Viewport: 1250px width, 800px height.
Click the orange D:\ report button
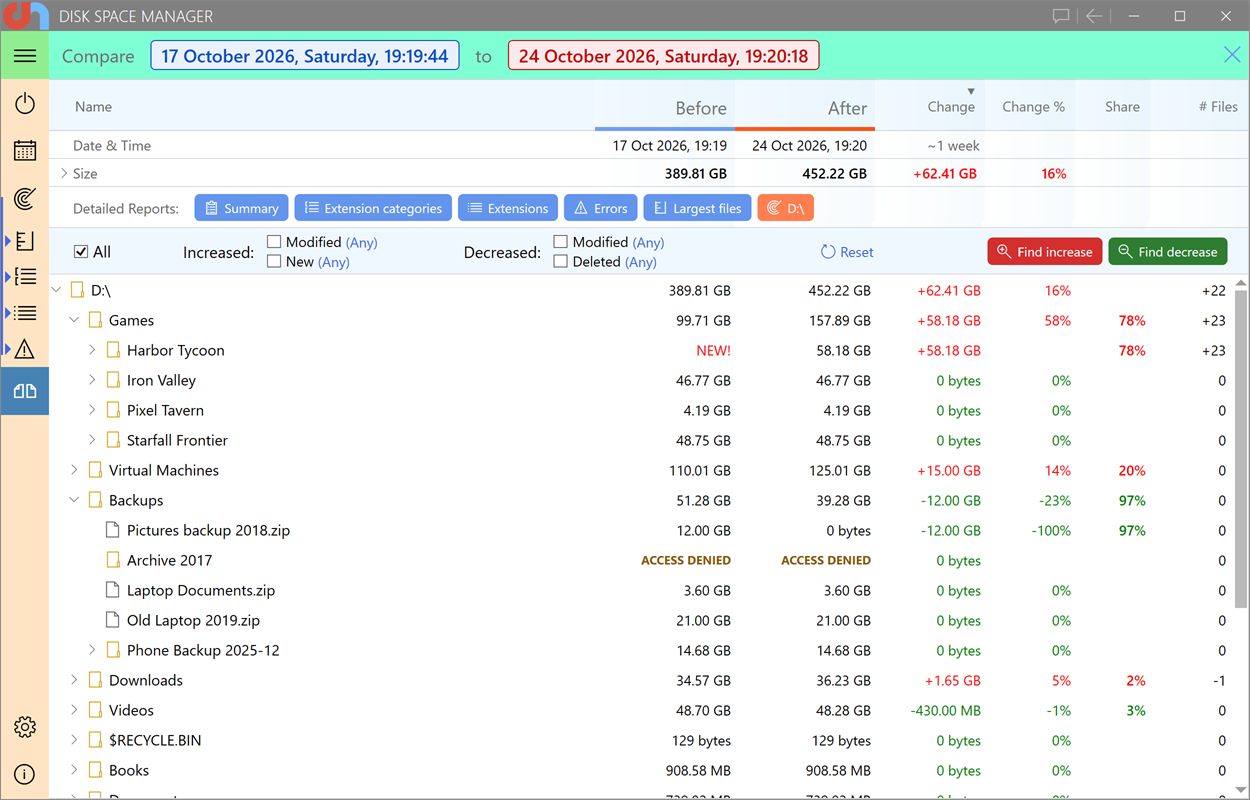785,208
